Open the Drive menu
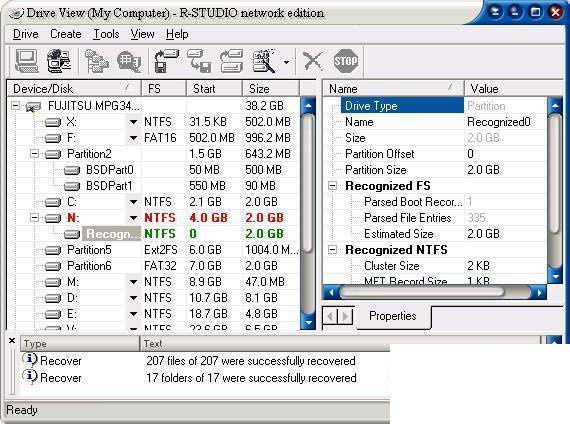The image size is (570, 424). point(25,34)
